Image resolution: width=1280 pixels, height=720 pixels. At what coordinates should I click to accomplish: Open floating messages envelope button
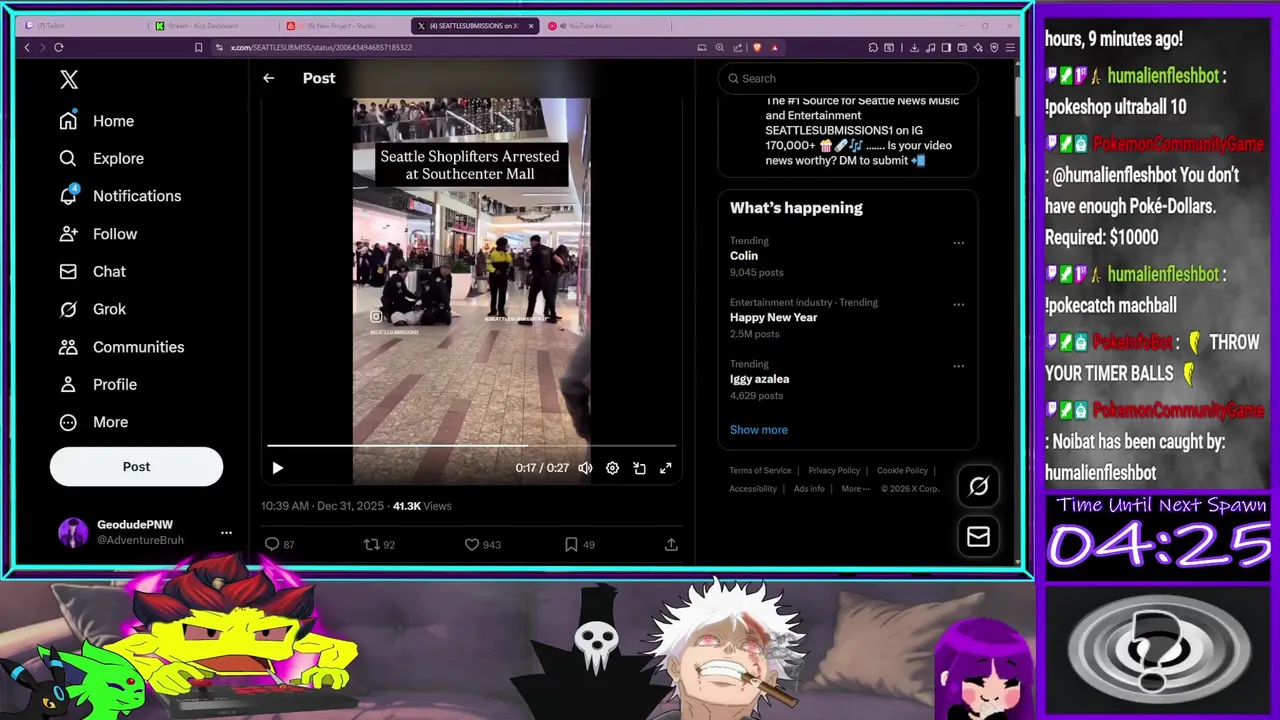point(978,537)
